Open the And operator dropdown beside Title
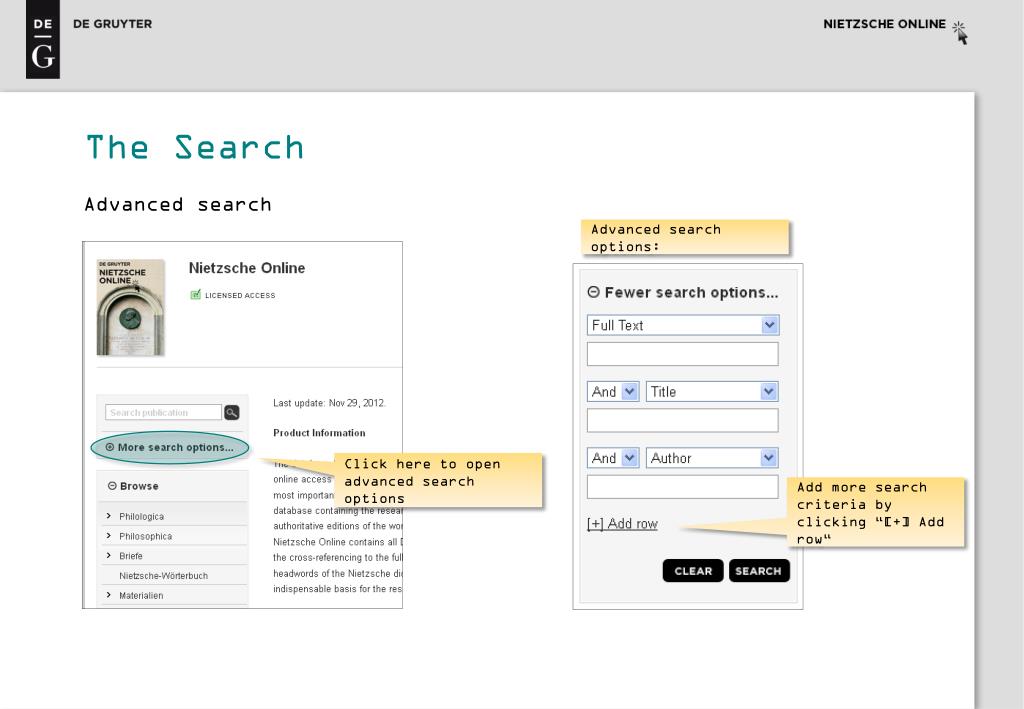This screenshot has width=1024, height=709. pyautogui.click(x=613, y=392)
